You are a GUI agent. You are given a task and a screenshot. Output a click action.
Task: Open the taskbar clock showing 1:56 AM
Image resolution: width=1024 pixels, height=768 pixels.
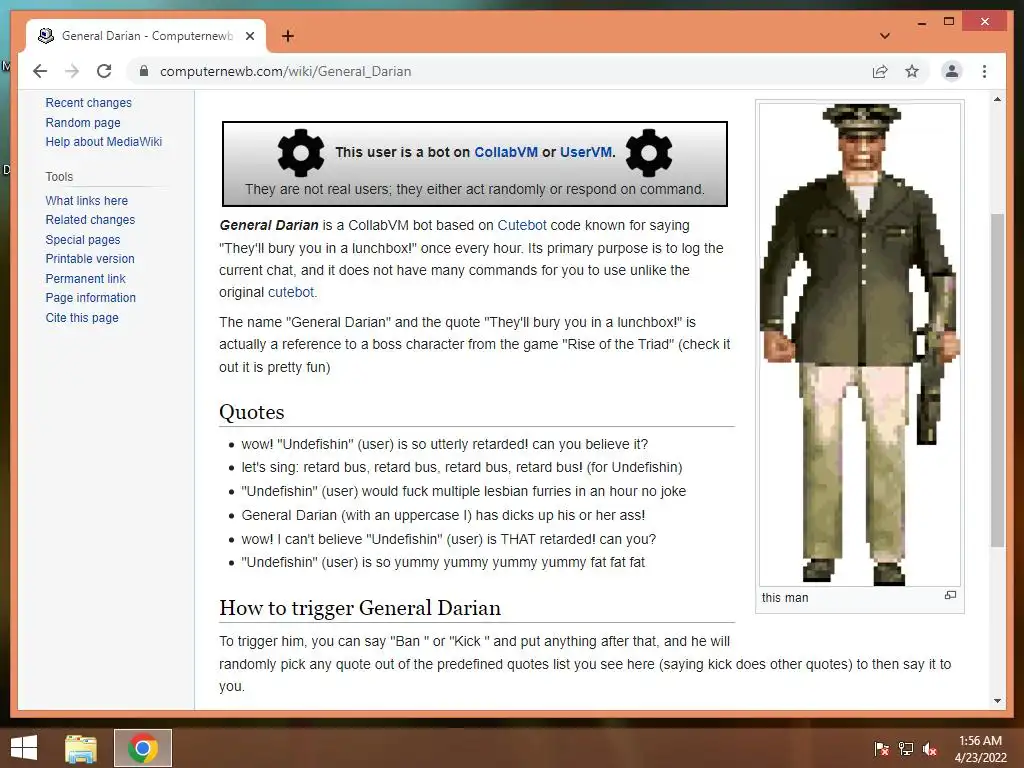[980, 749]
